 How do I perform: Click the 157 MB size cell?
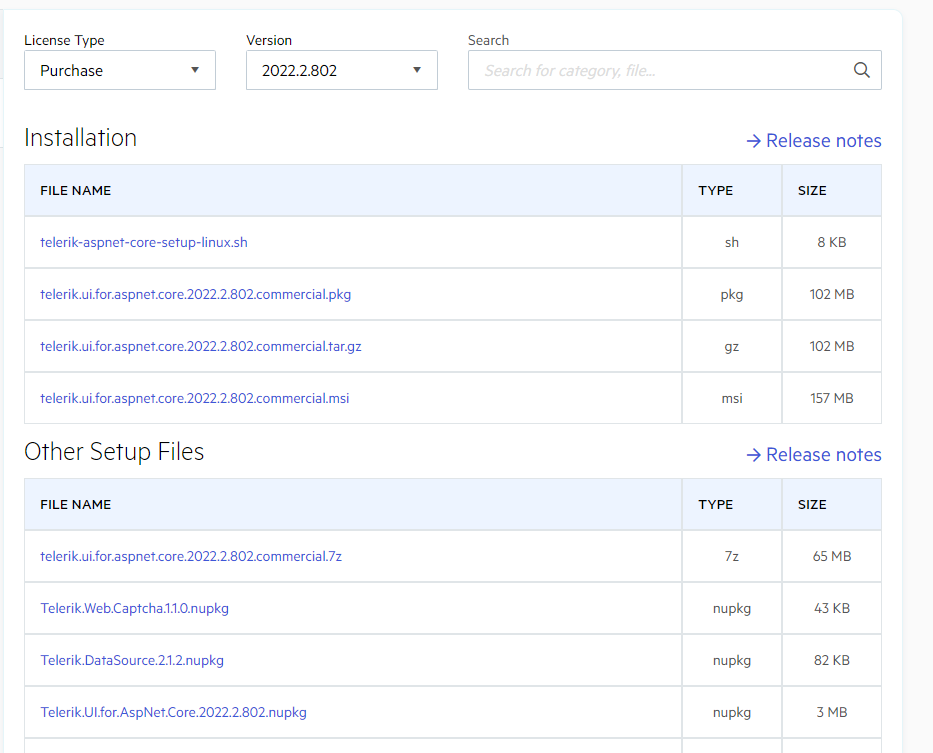point(832,398)
